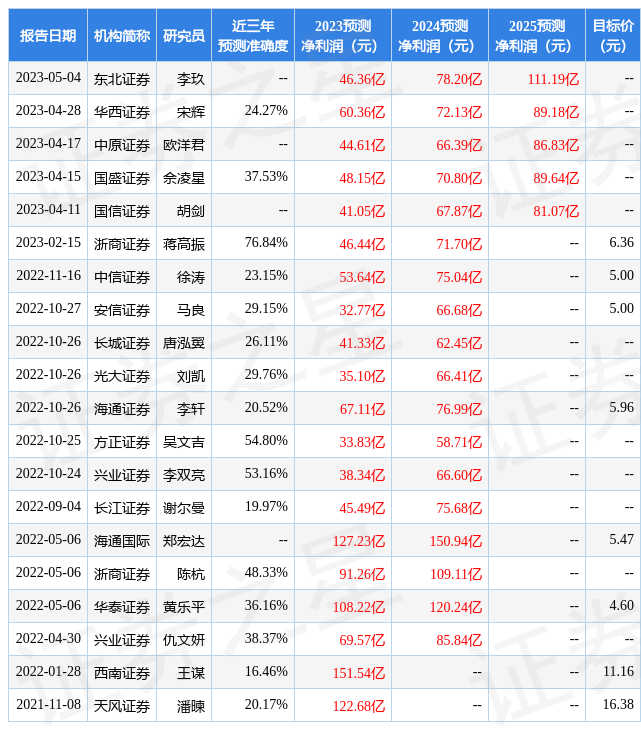The width and height of the screenshot is (641, 730).
Task: Select the 国盛证券 institution cell
Action: coord(122,178)
